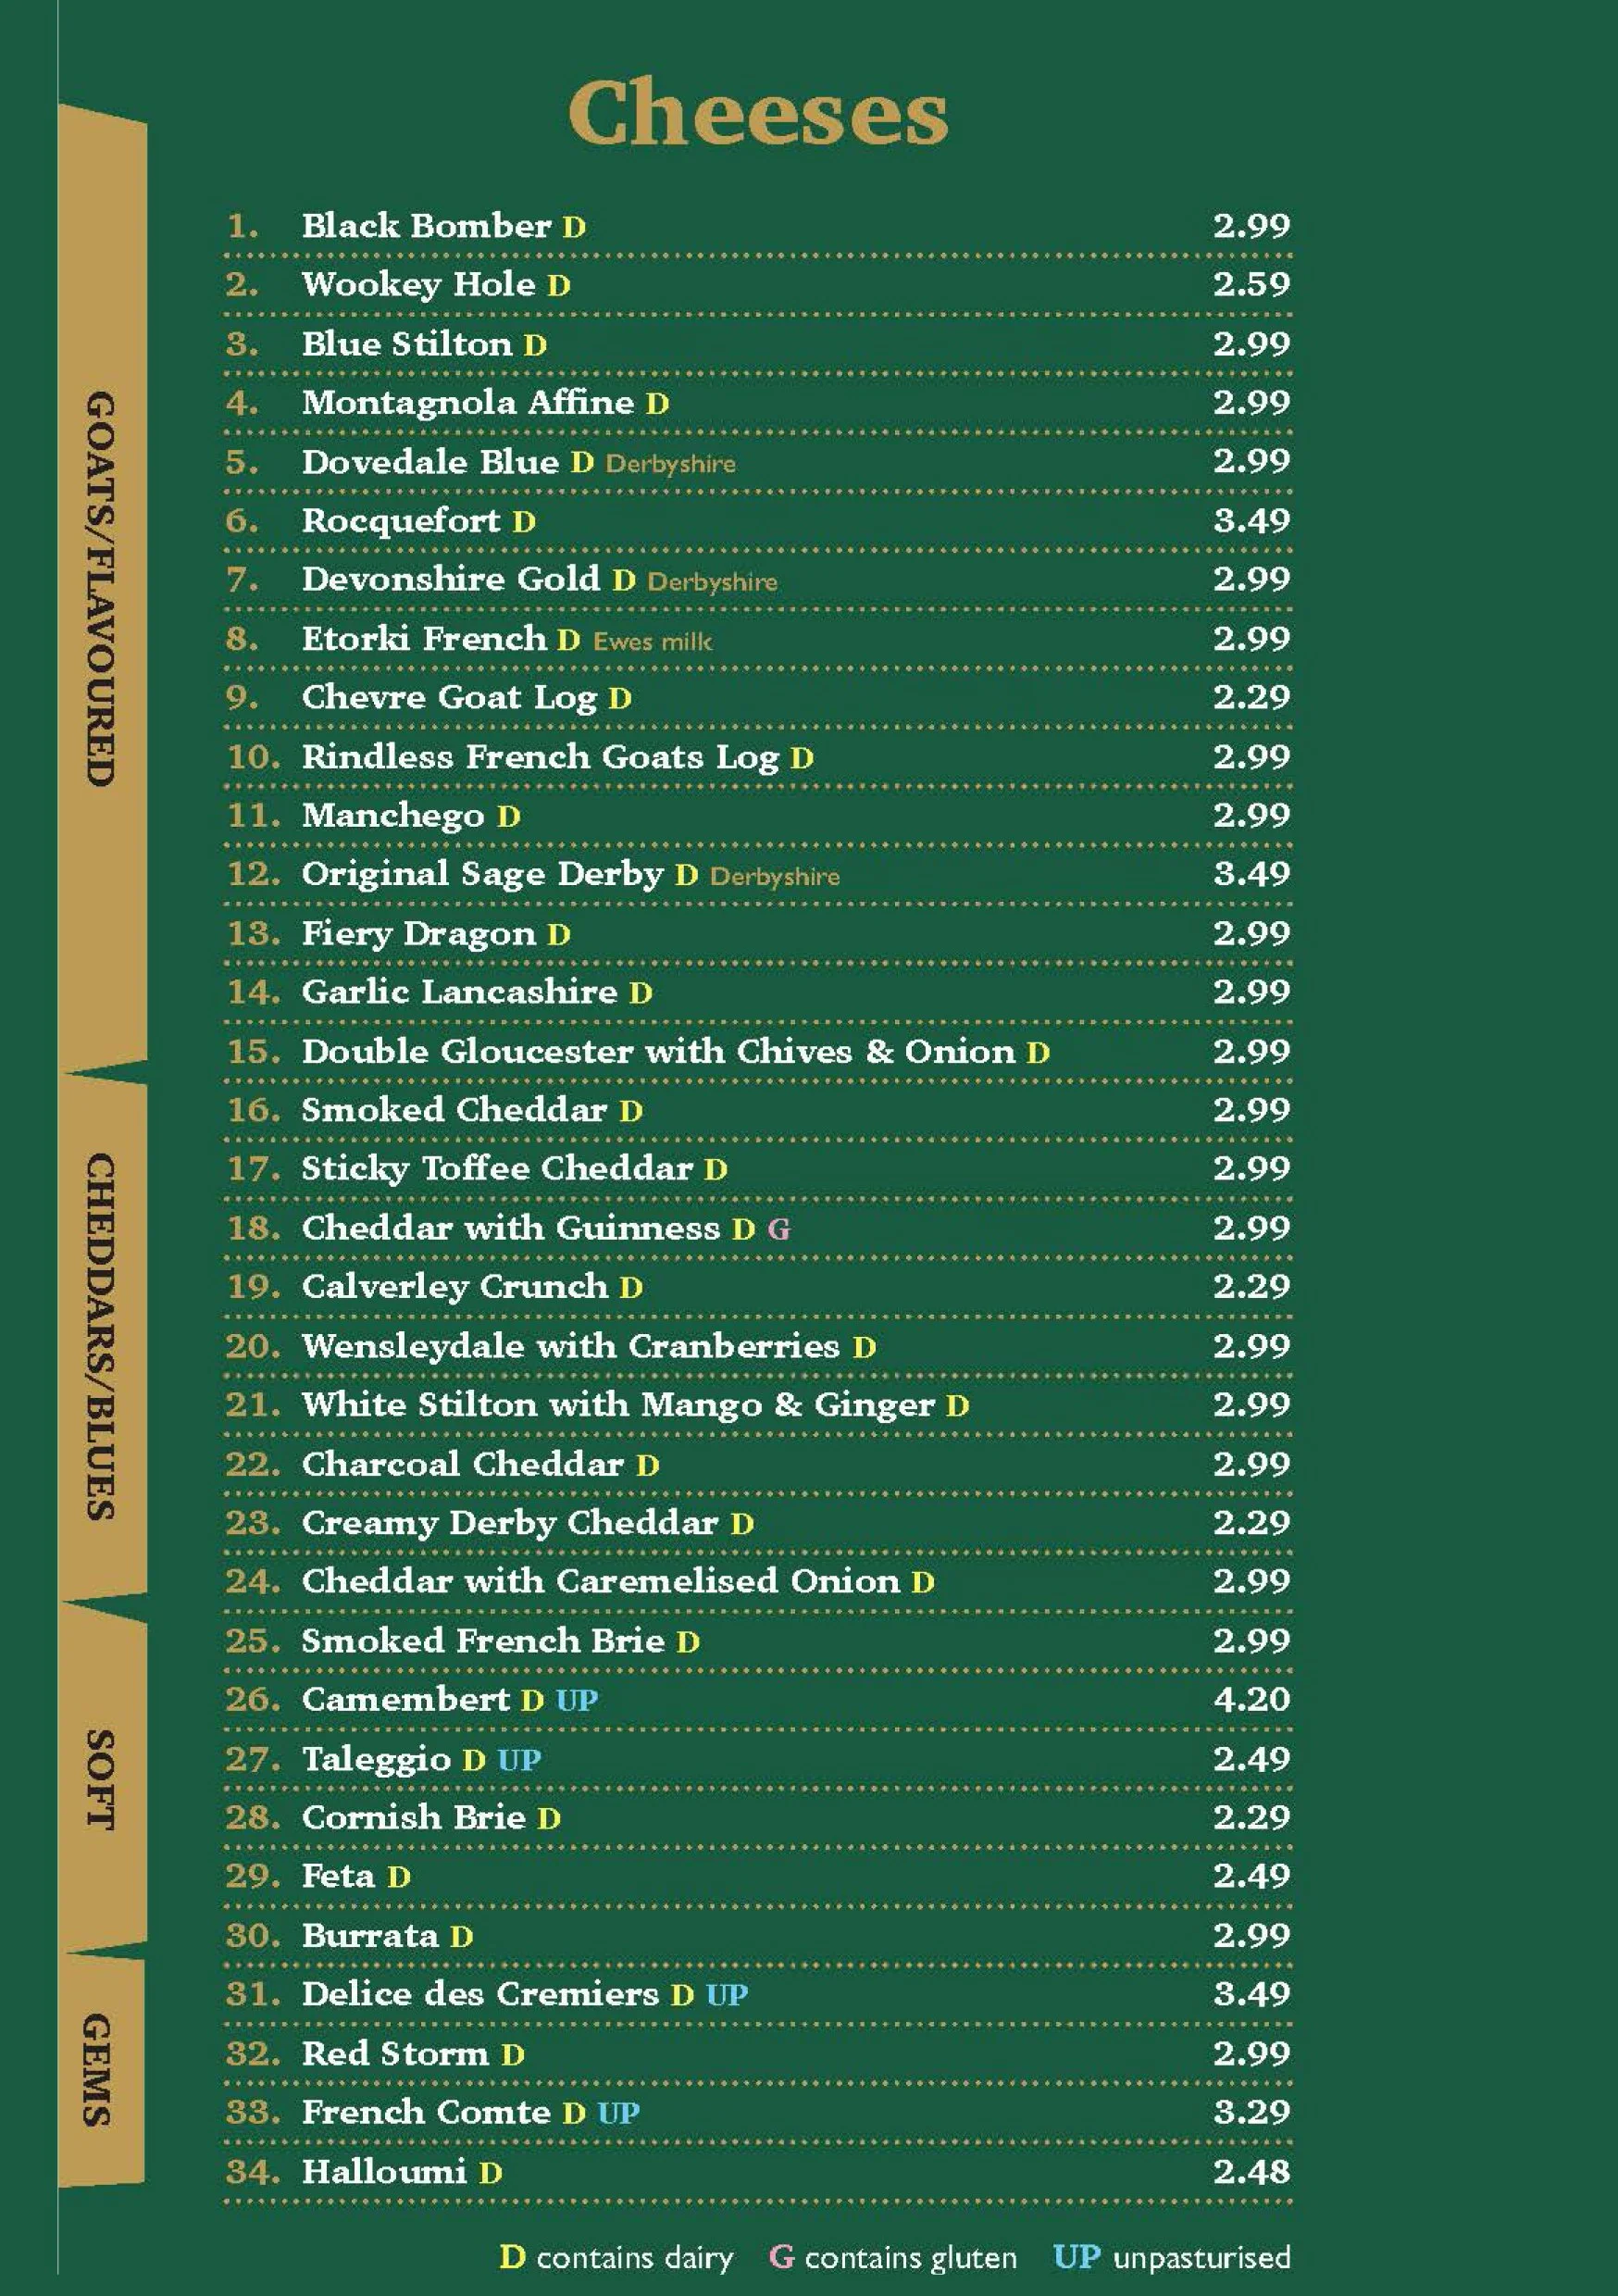The width and height of the screenshot is (1618, 2296).
Task: Click the UP marker beside Delice des Cremiers
Action: (726, 1996)
